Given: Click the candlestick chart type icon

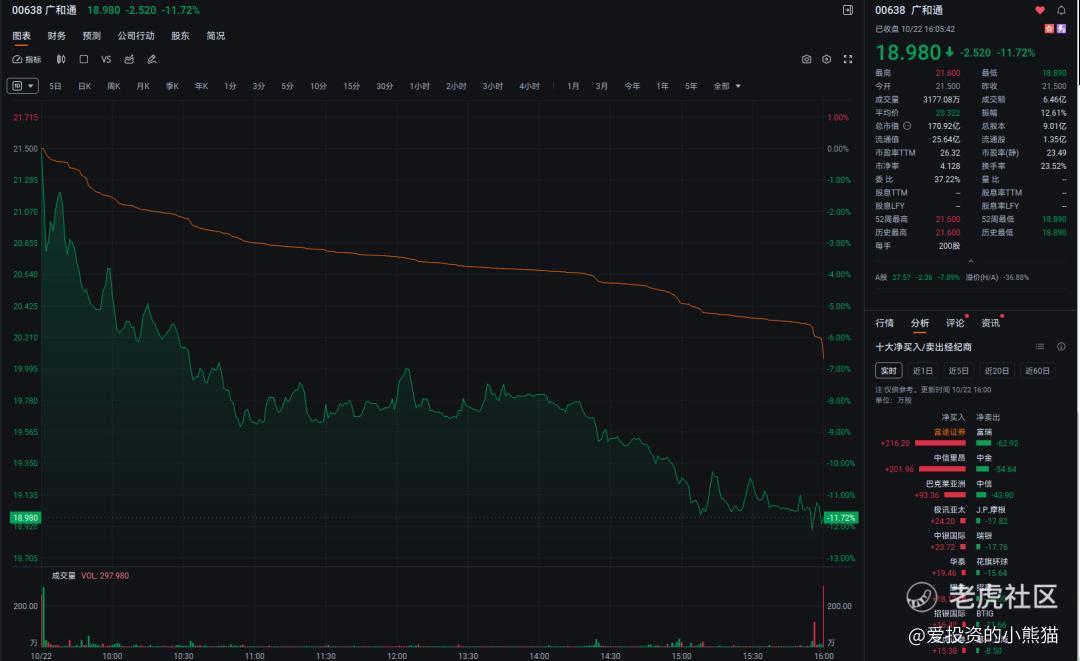Looking at the screenshot, I should [61, 59].
